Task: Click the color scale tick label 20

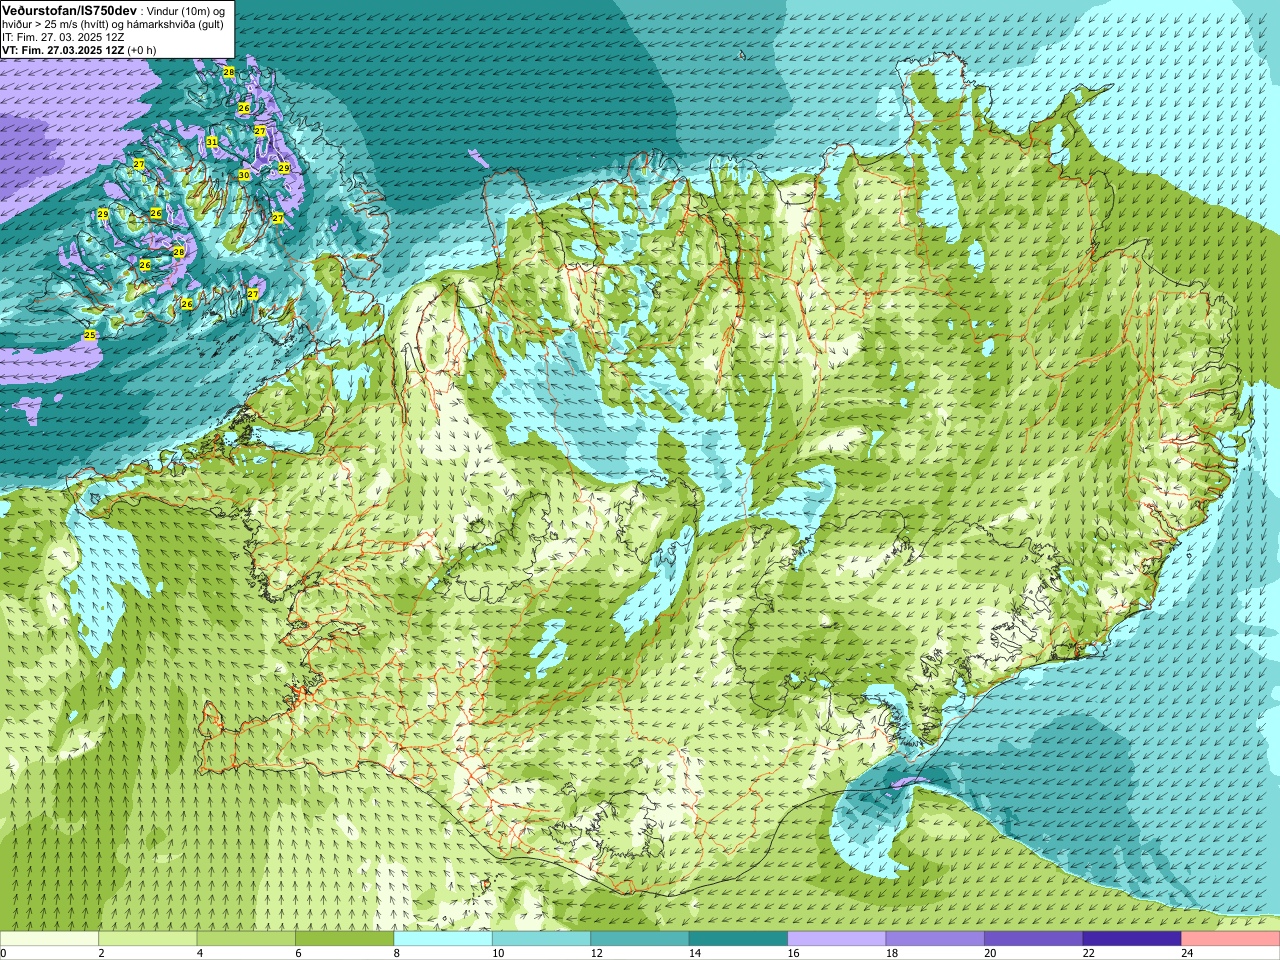Action: (988, 953)
